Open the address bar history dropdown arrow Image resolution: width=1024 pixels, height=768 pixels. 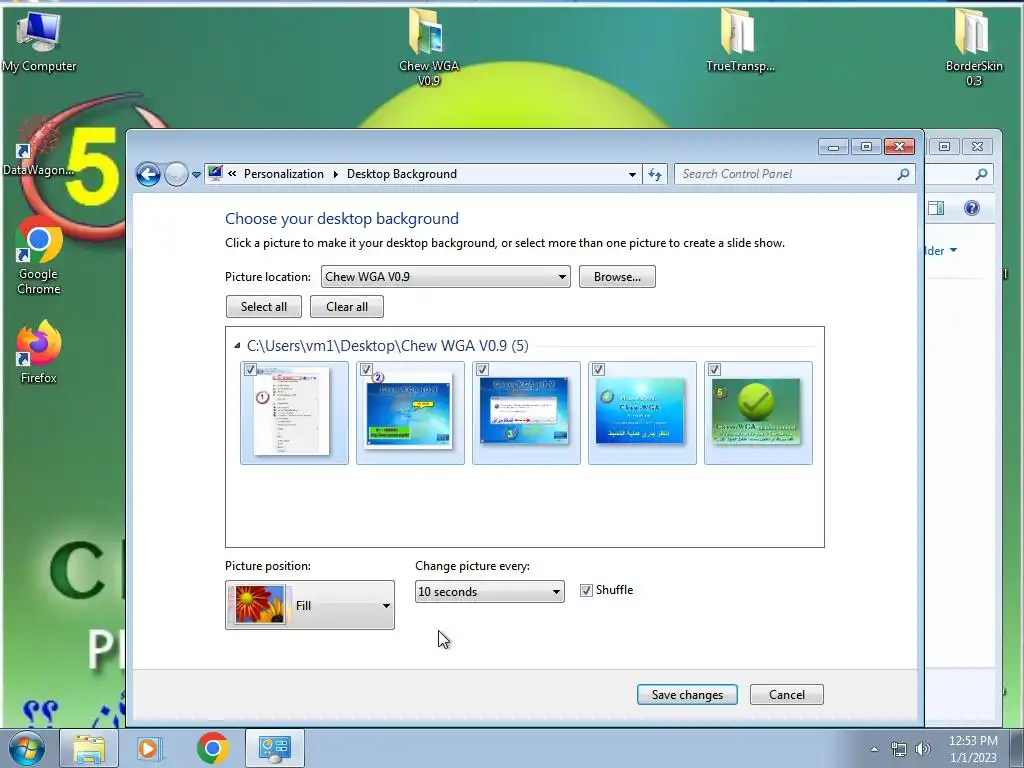tap(632, 175)
